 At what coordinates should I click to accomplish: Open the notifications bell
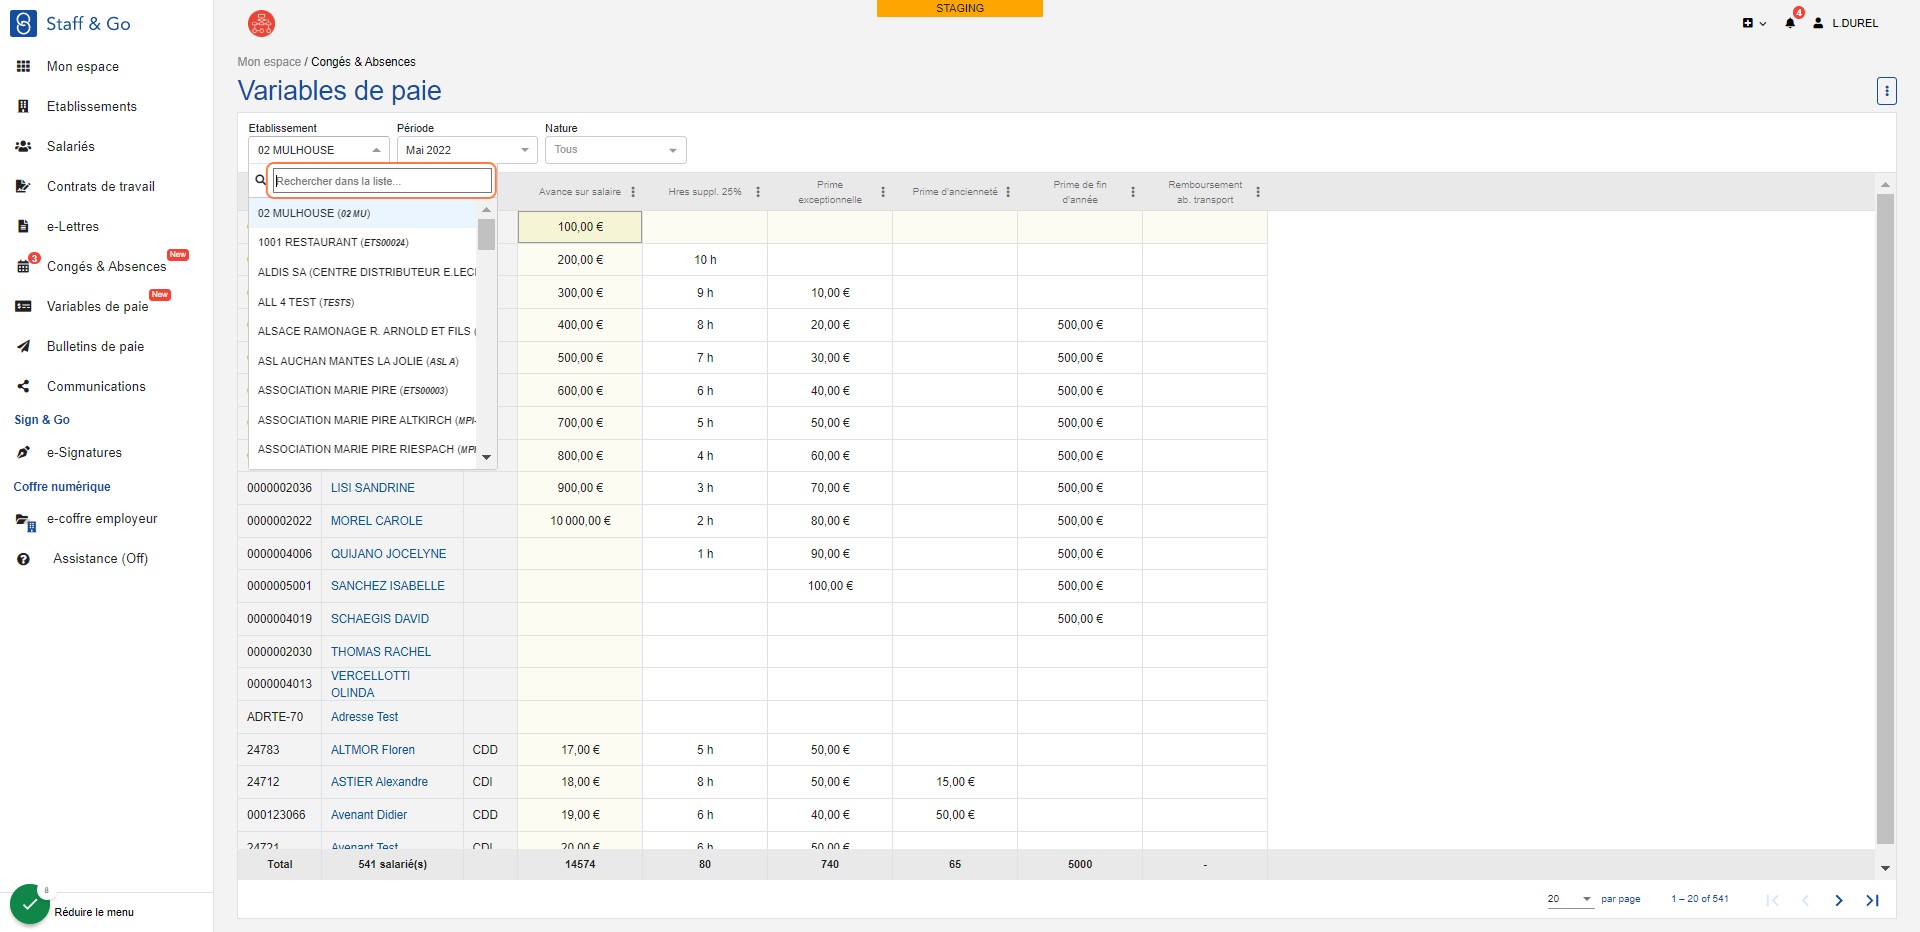[x=1790, y=23]
